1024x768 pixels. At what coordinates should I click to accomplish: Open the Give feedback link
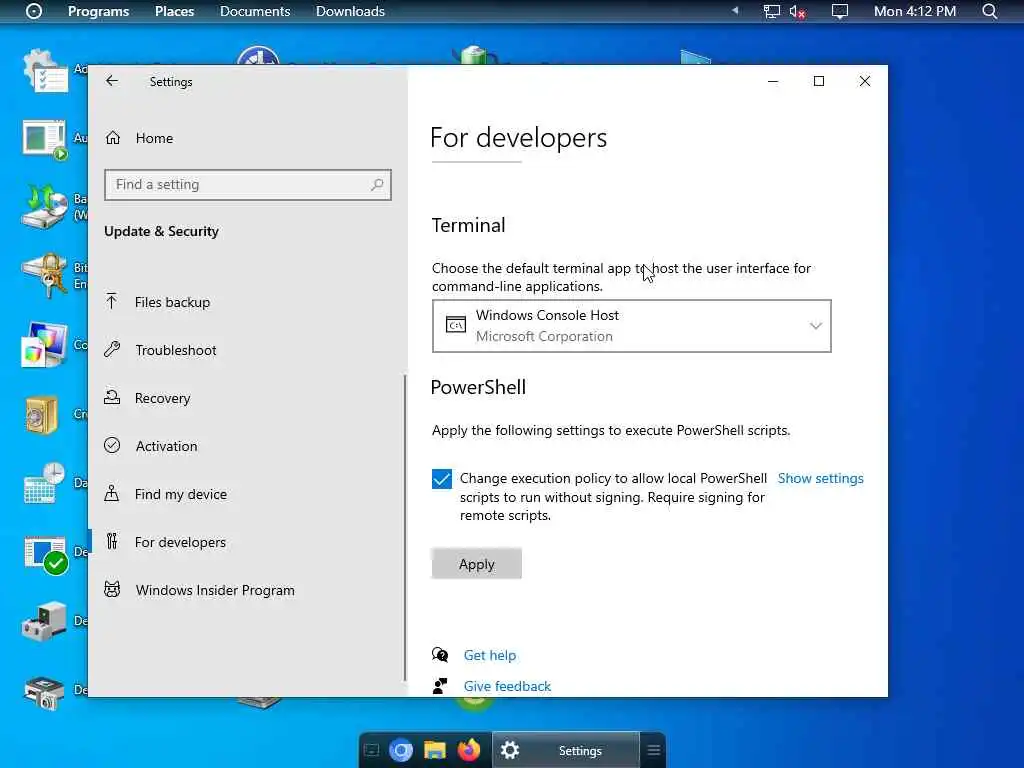[507, 686]
